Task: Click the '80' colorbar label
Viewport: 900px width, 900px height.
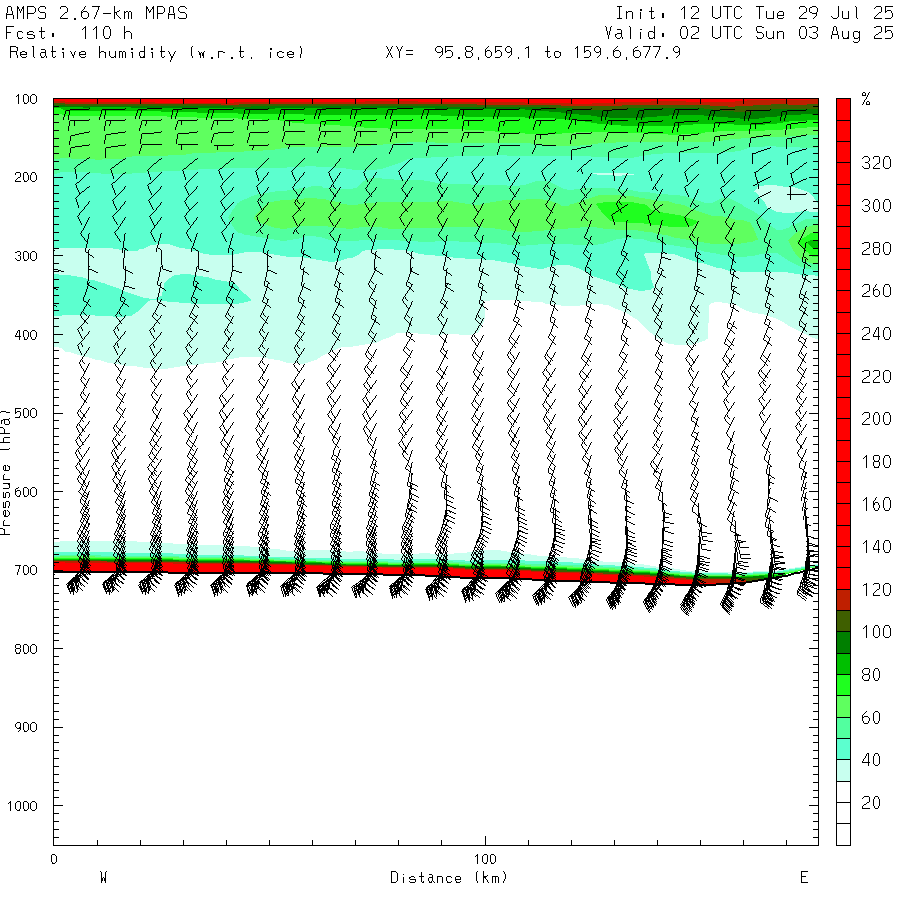Action: click(871, 675)
